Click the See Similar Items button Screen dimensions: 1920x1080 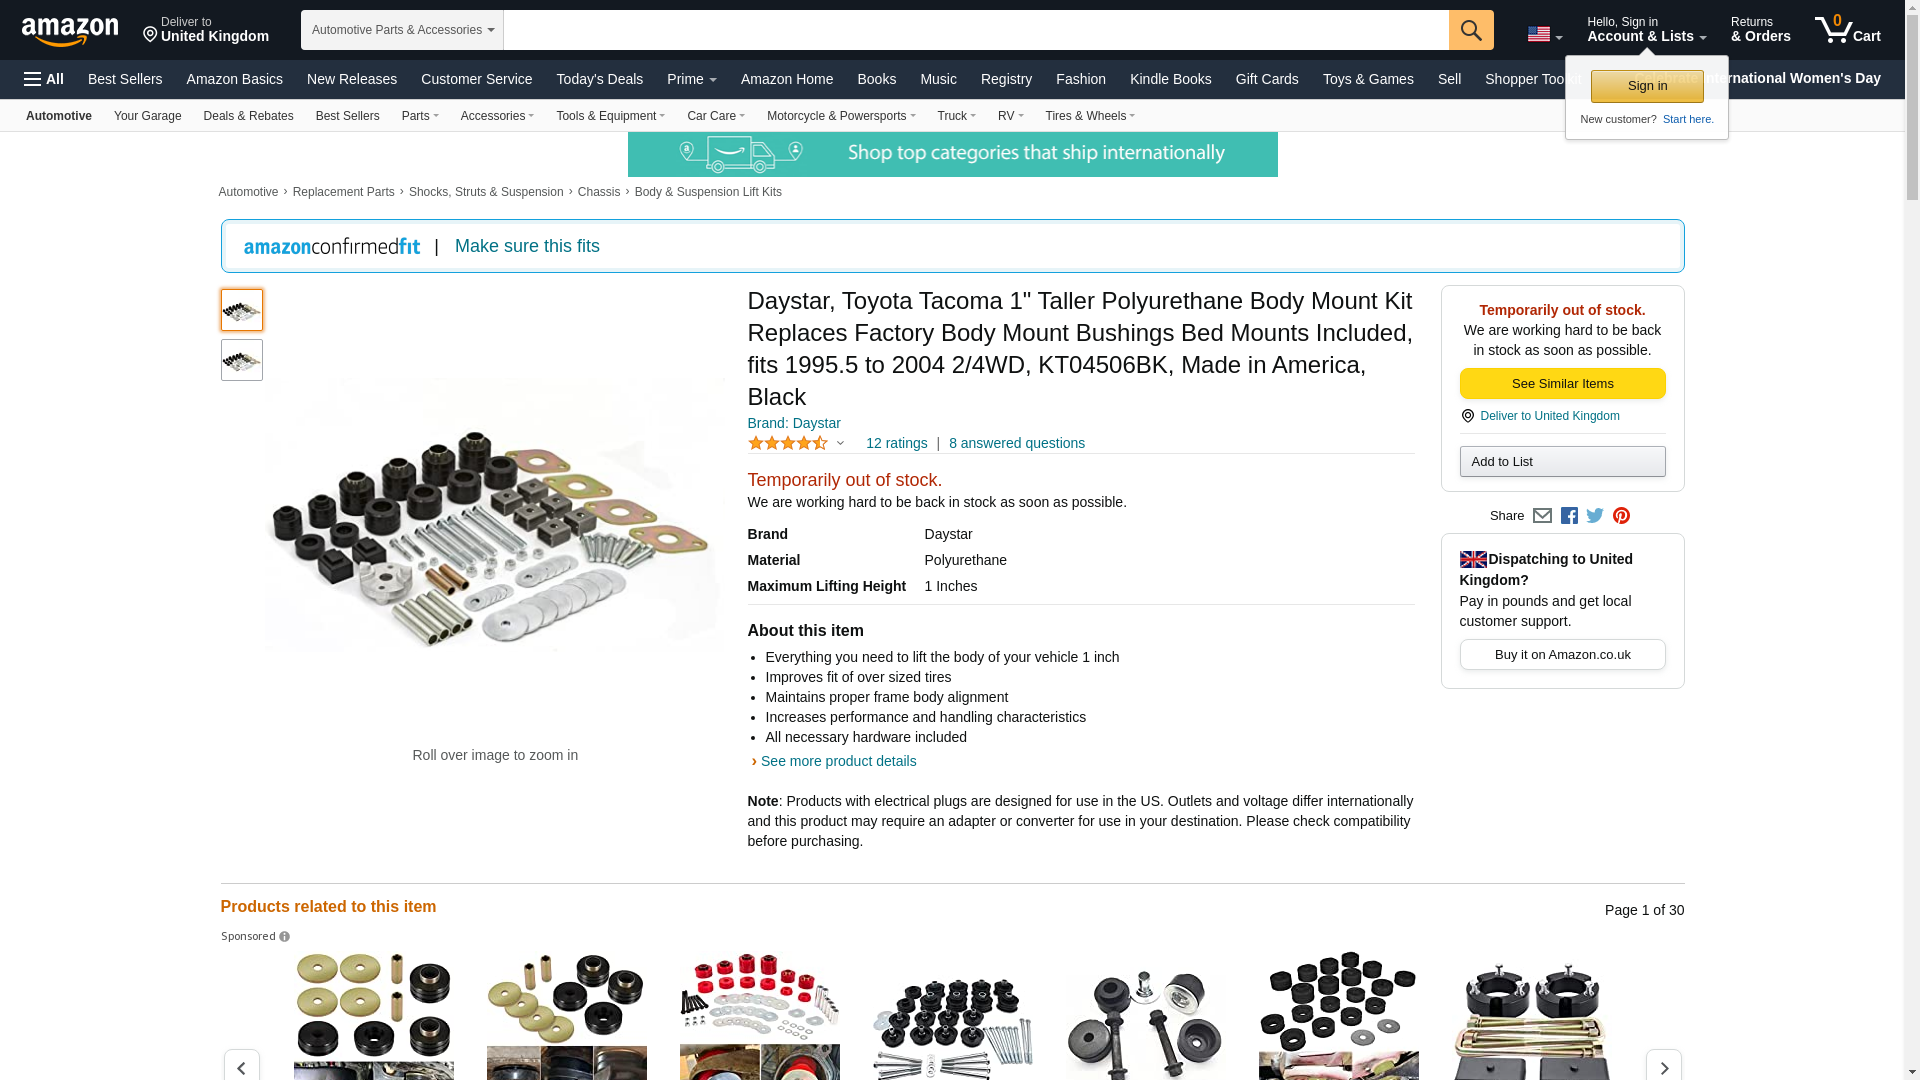1562,384
